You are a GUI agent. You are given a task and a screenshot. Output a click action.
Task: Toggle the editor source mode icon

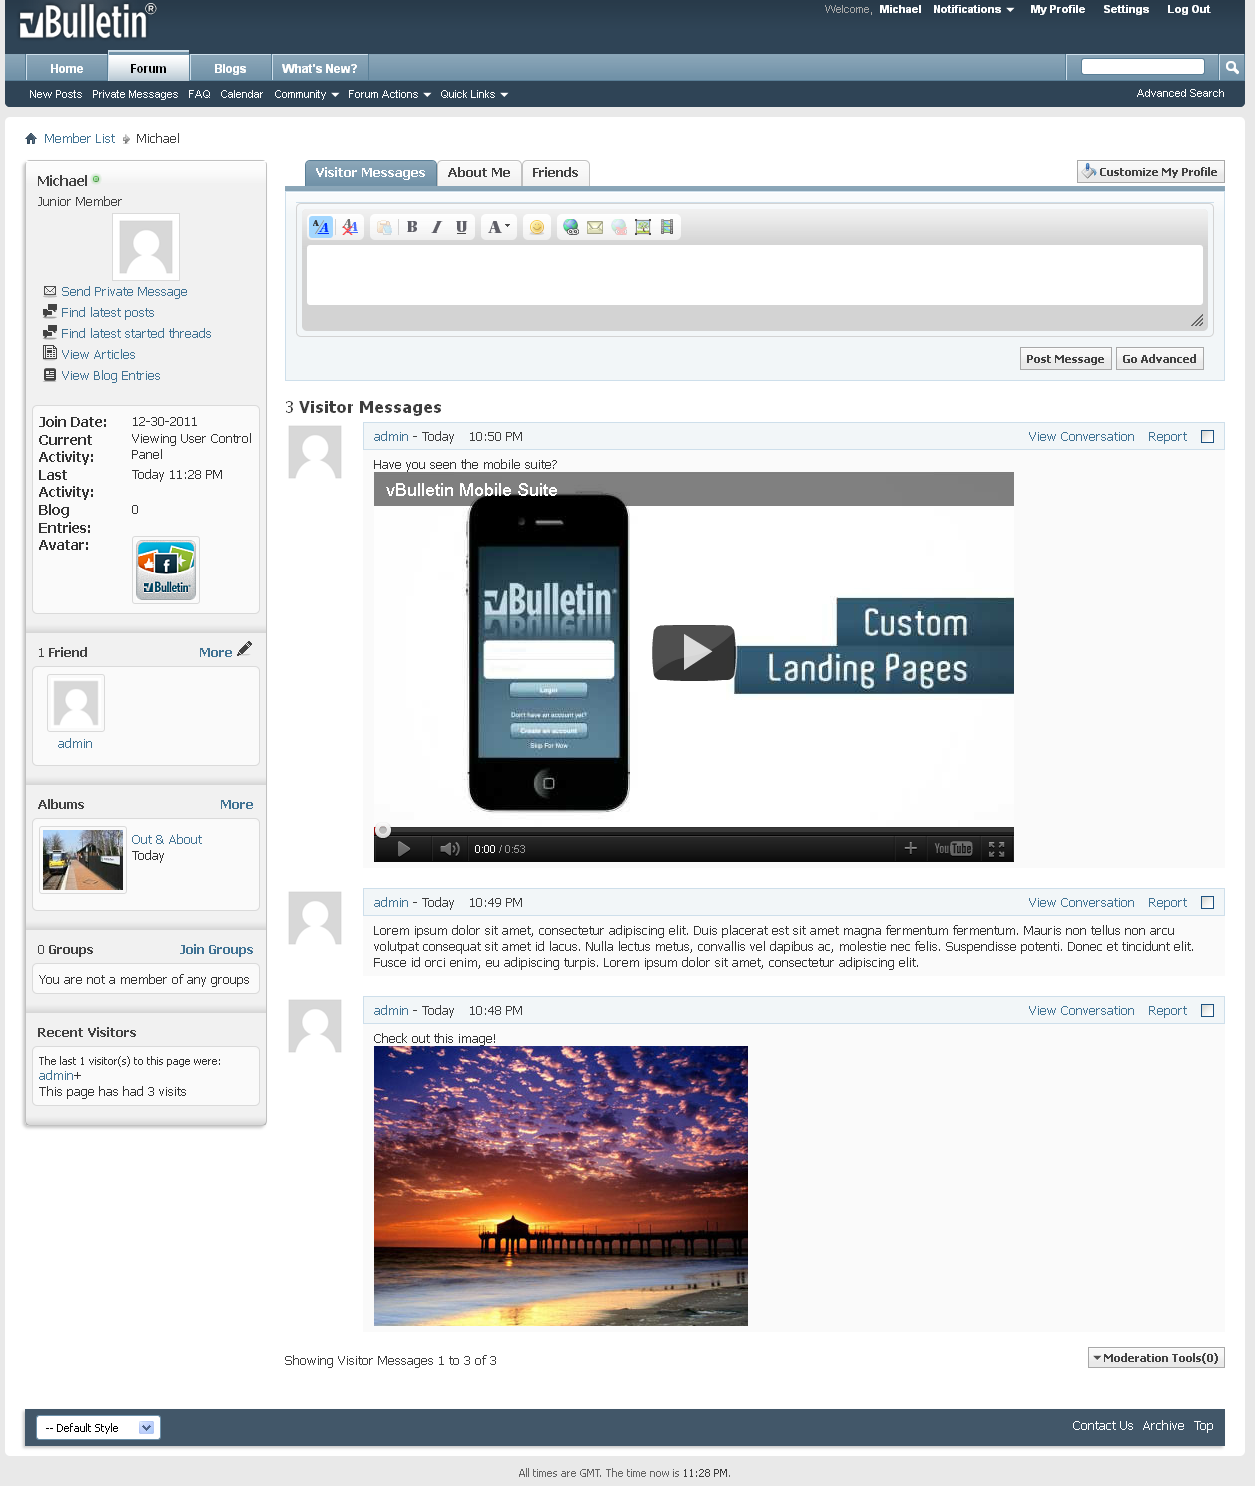point(321,227)
